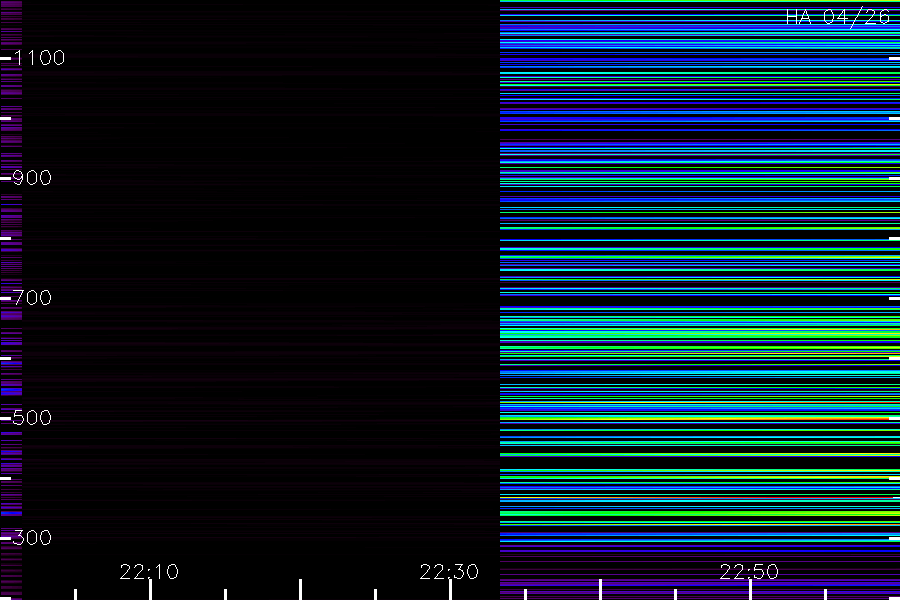
Task: Click the 700 frequency axis label
Action: point(32,297)
